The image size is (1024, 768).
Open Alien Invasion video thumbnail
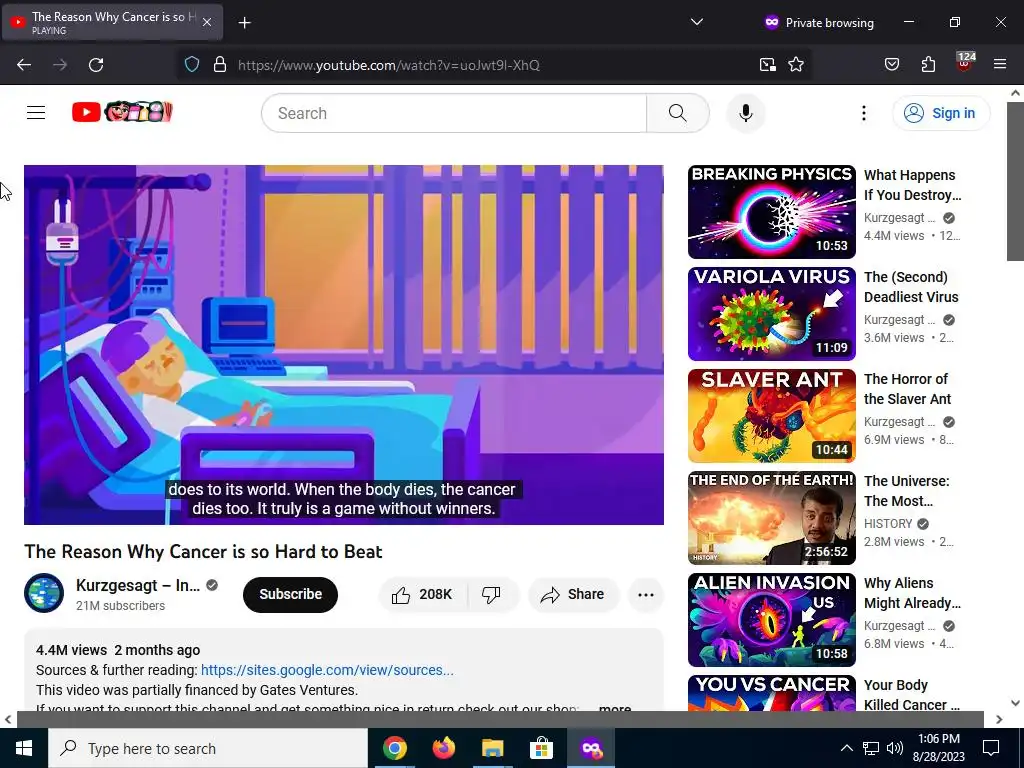[771, 619]
